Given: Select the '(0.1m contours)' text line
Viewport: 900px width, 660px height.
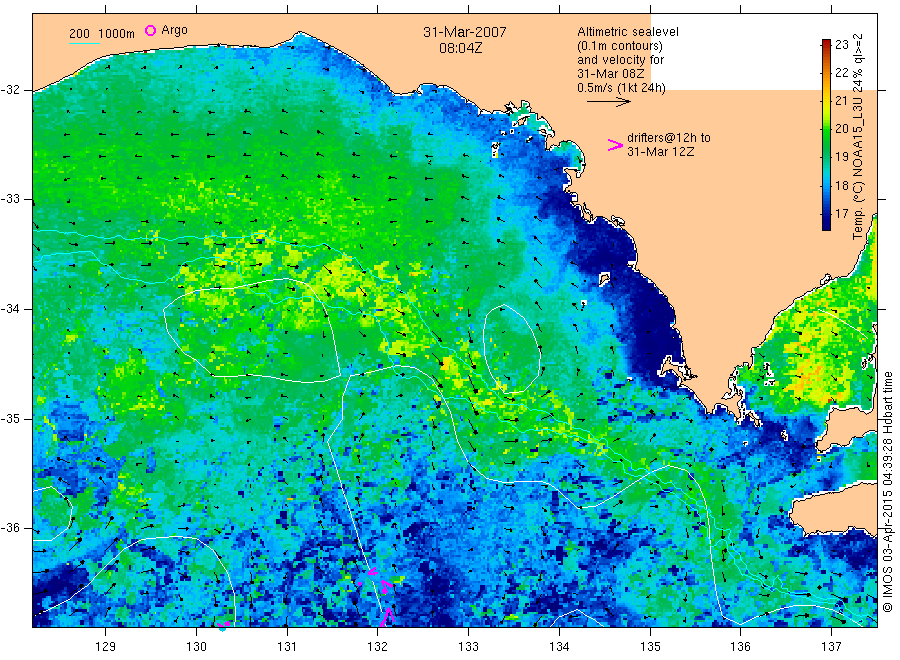Looking at the screenshot, I should coord(620,46).
